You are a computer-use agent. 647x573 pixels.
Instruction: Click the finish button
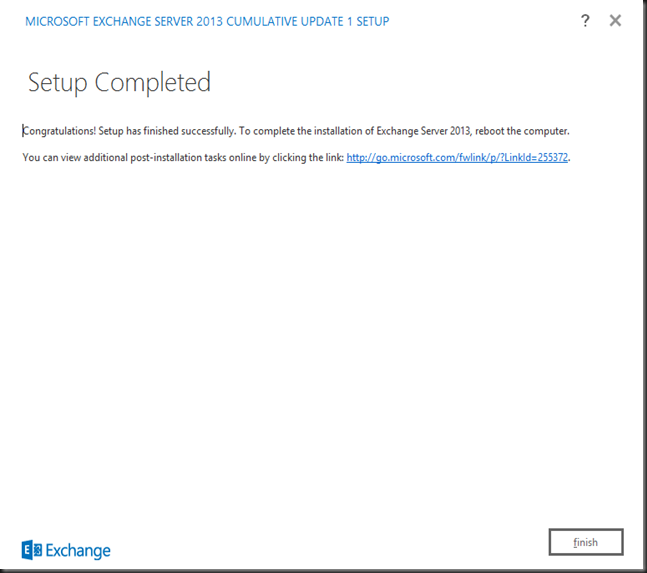tap(586, 542)
